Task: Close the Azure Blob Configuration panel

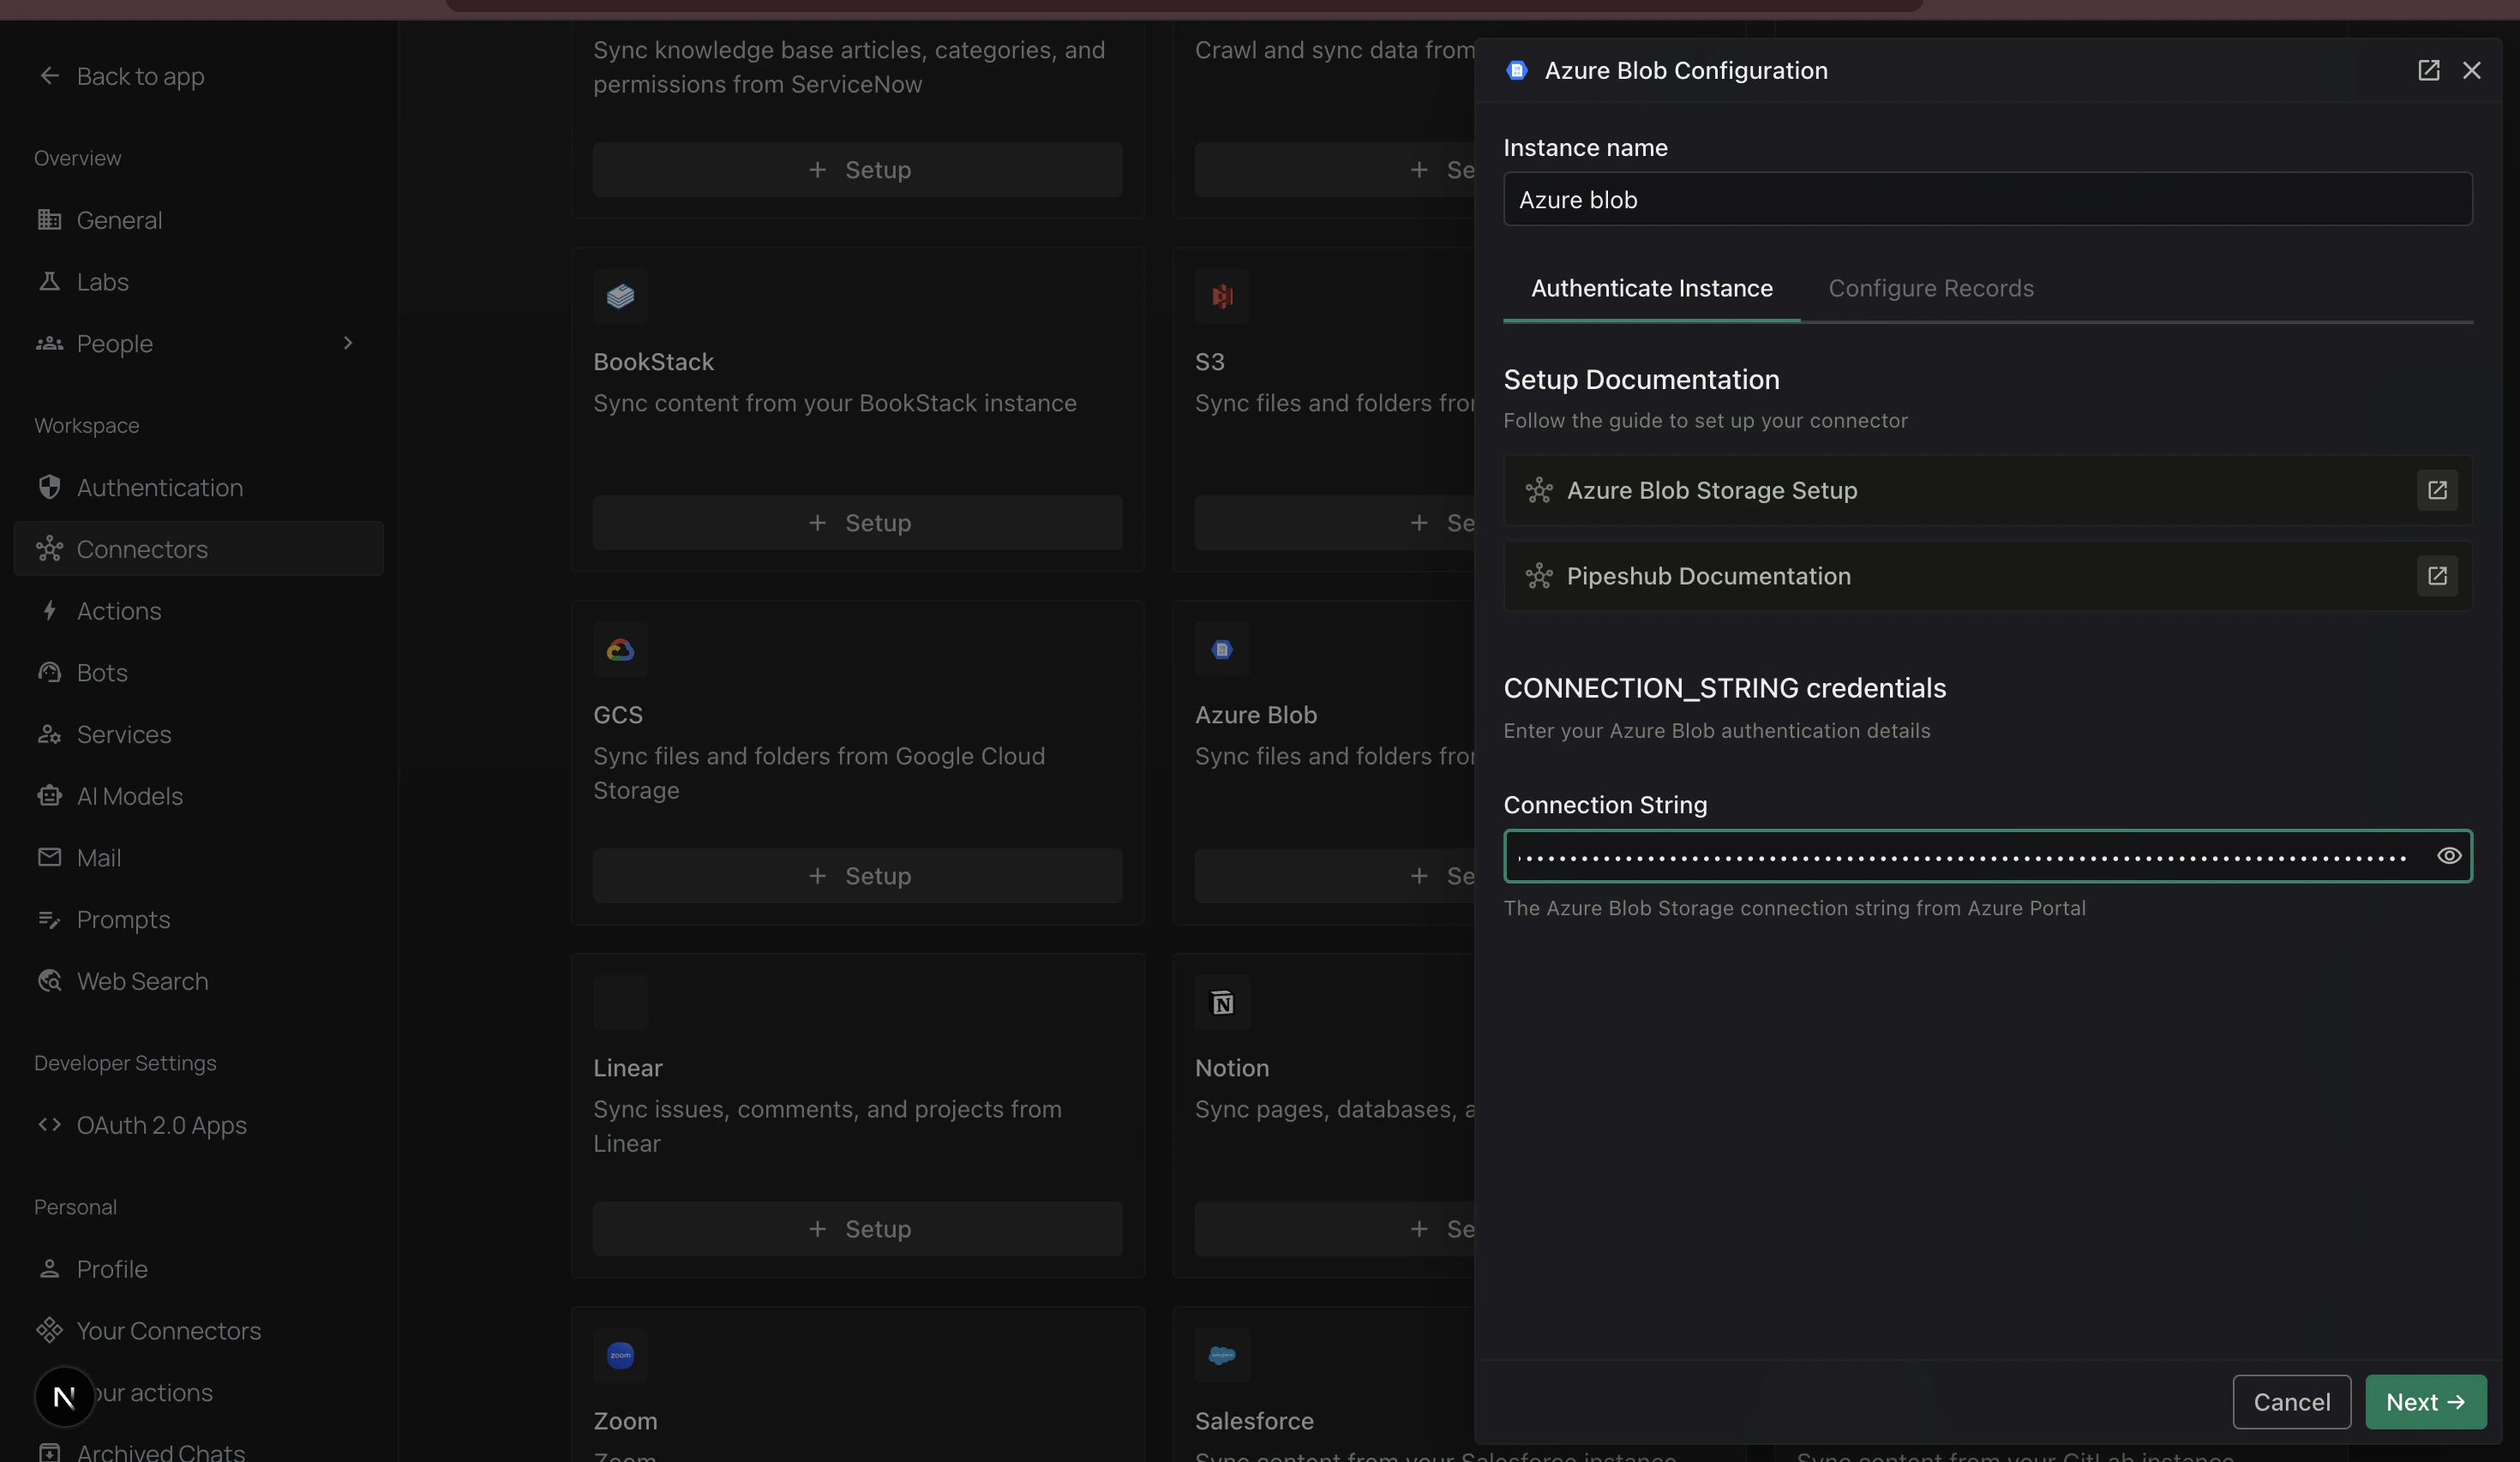Action: coord(2471,70)
